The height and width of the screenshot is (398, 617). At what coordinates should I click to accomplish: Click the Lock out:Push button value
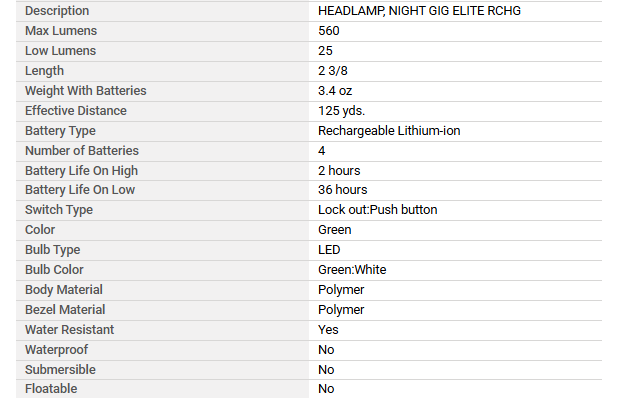click(378, 210)
